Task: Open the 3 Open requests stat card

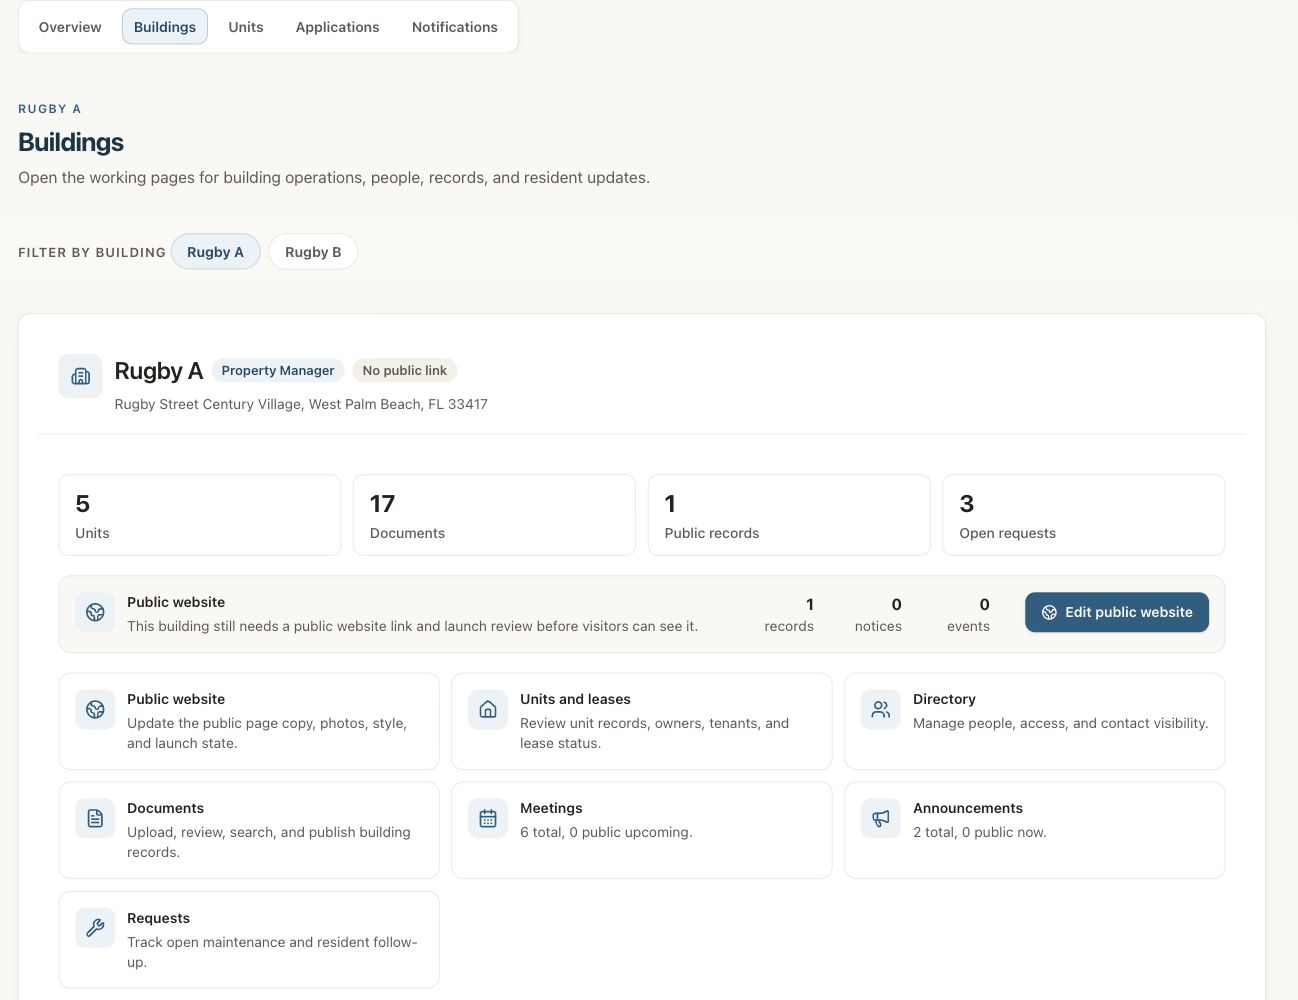Action: (1084, 515)
